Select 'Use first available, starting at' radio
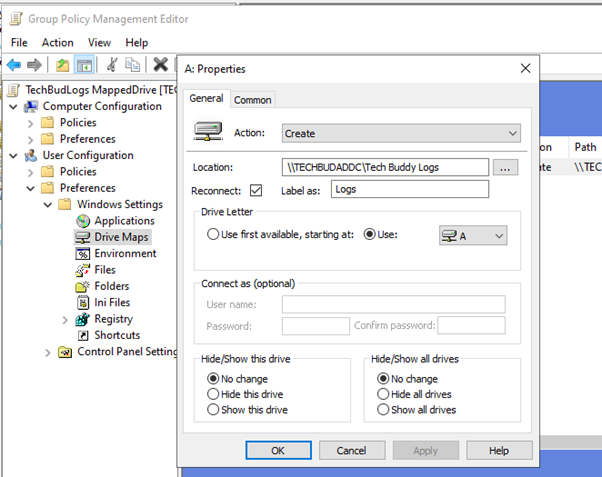Image resolution: width=602 pixels, height=477 pixels. click(213, 235)
